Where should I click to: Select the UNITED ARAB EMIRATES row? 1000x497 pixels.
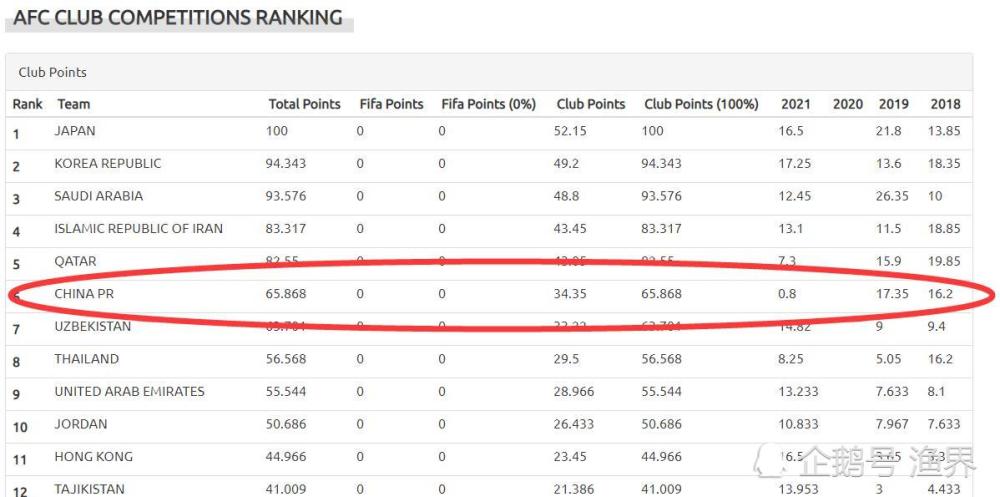coord(489,392)
